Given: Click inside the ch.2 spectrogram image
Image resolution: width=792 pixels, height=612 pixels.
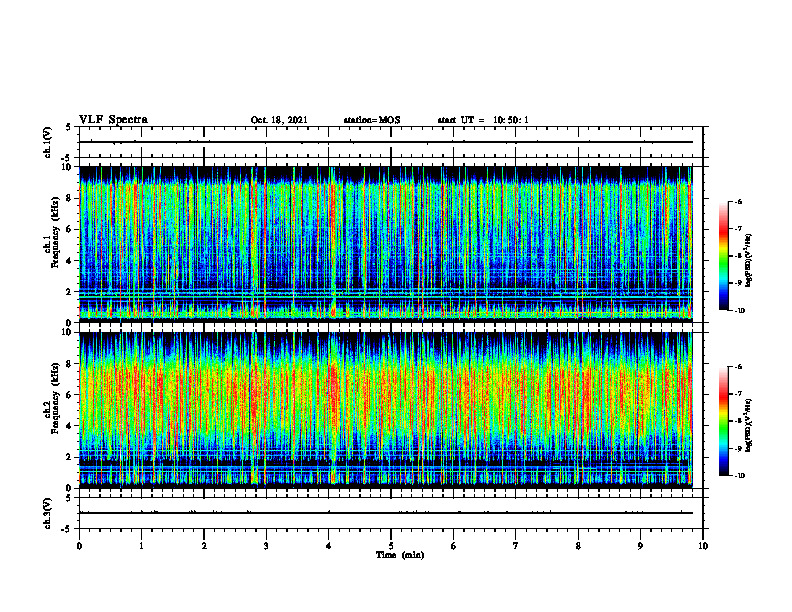Looking at the screenshot, I should (386, 410).
